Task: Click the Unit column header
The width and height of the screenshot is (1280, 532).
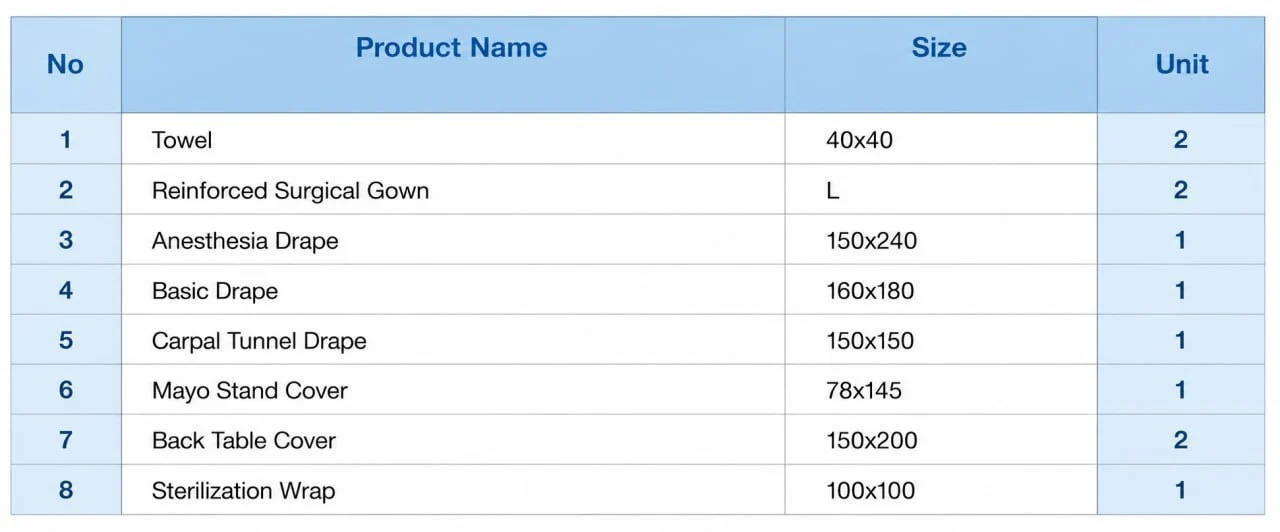Action: [1182, 64]
